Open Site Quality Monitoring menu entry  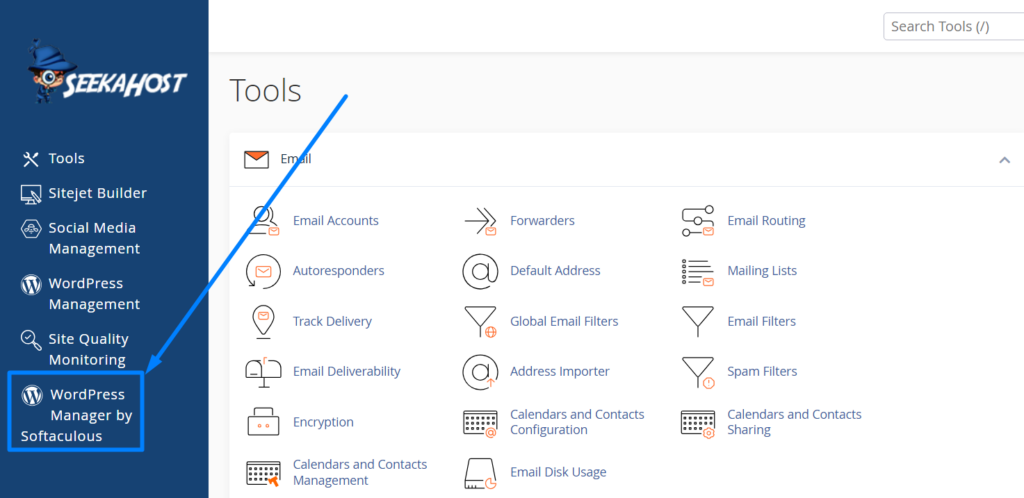click(x=88, y=349)
